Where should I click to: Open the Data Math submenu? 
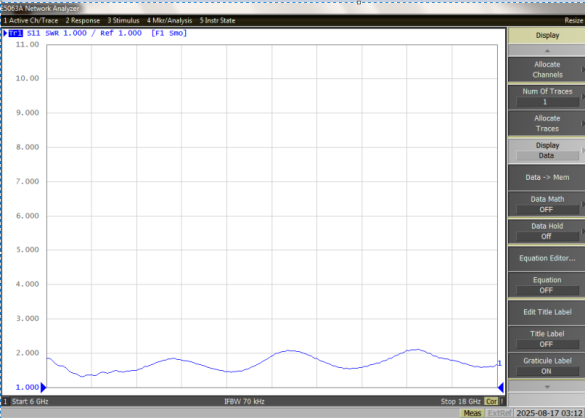click(547, 204)
